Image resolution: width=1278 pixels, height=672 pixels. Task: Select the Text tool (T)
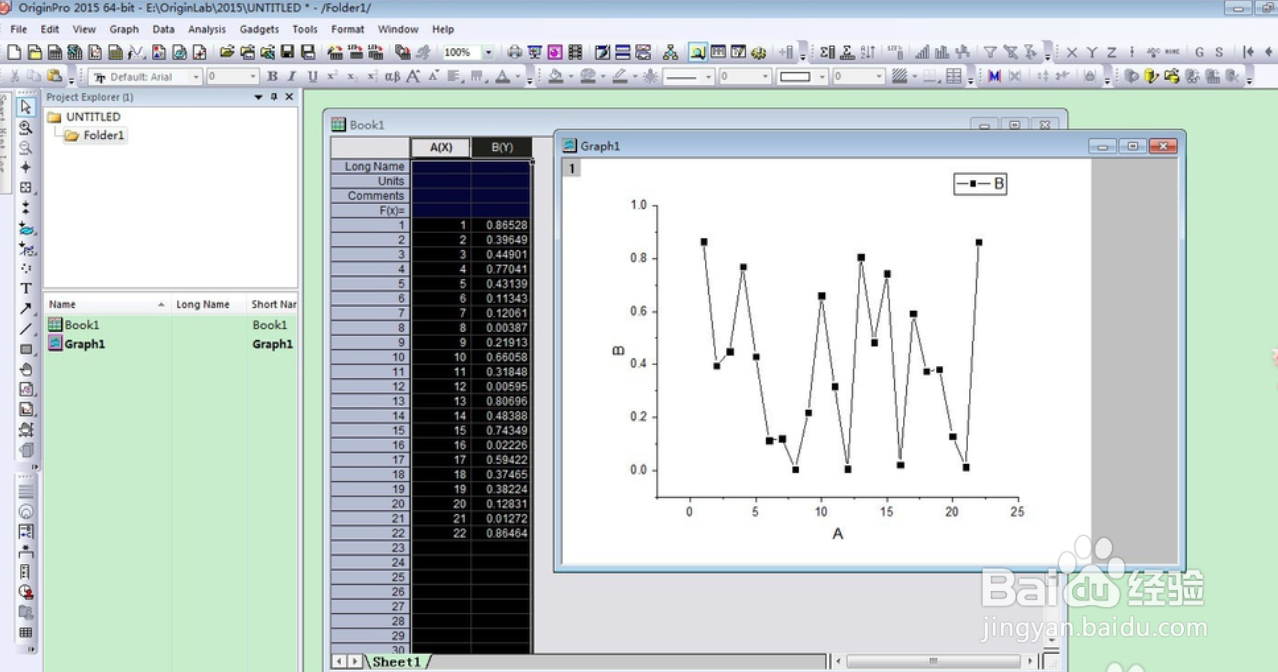point(26,288)
